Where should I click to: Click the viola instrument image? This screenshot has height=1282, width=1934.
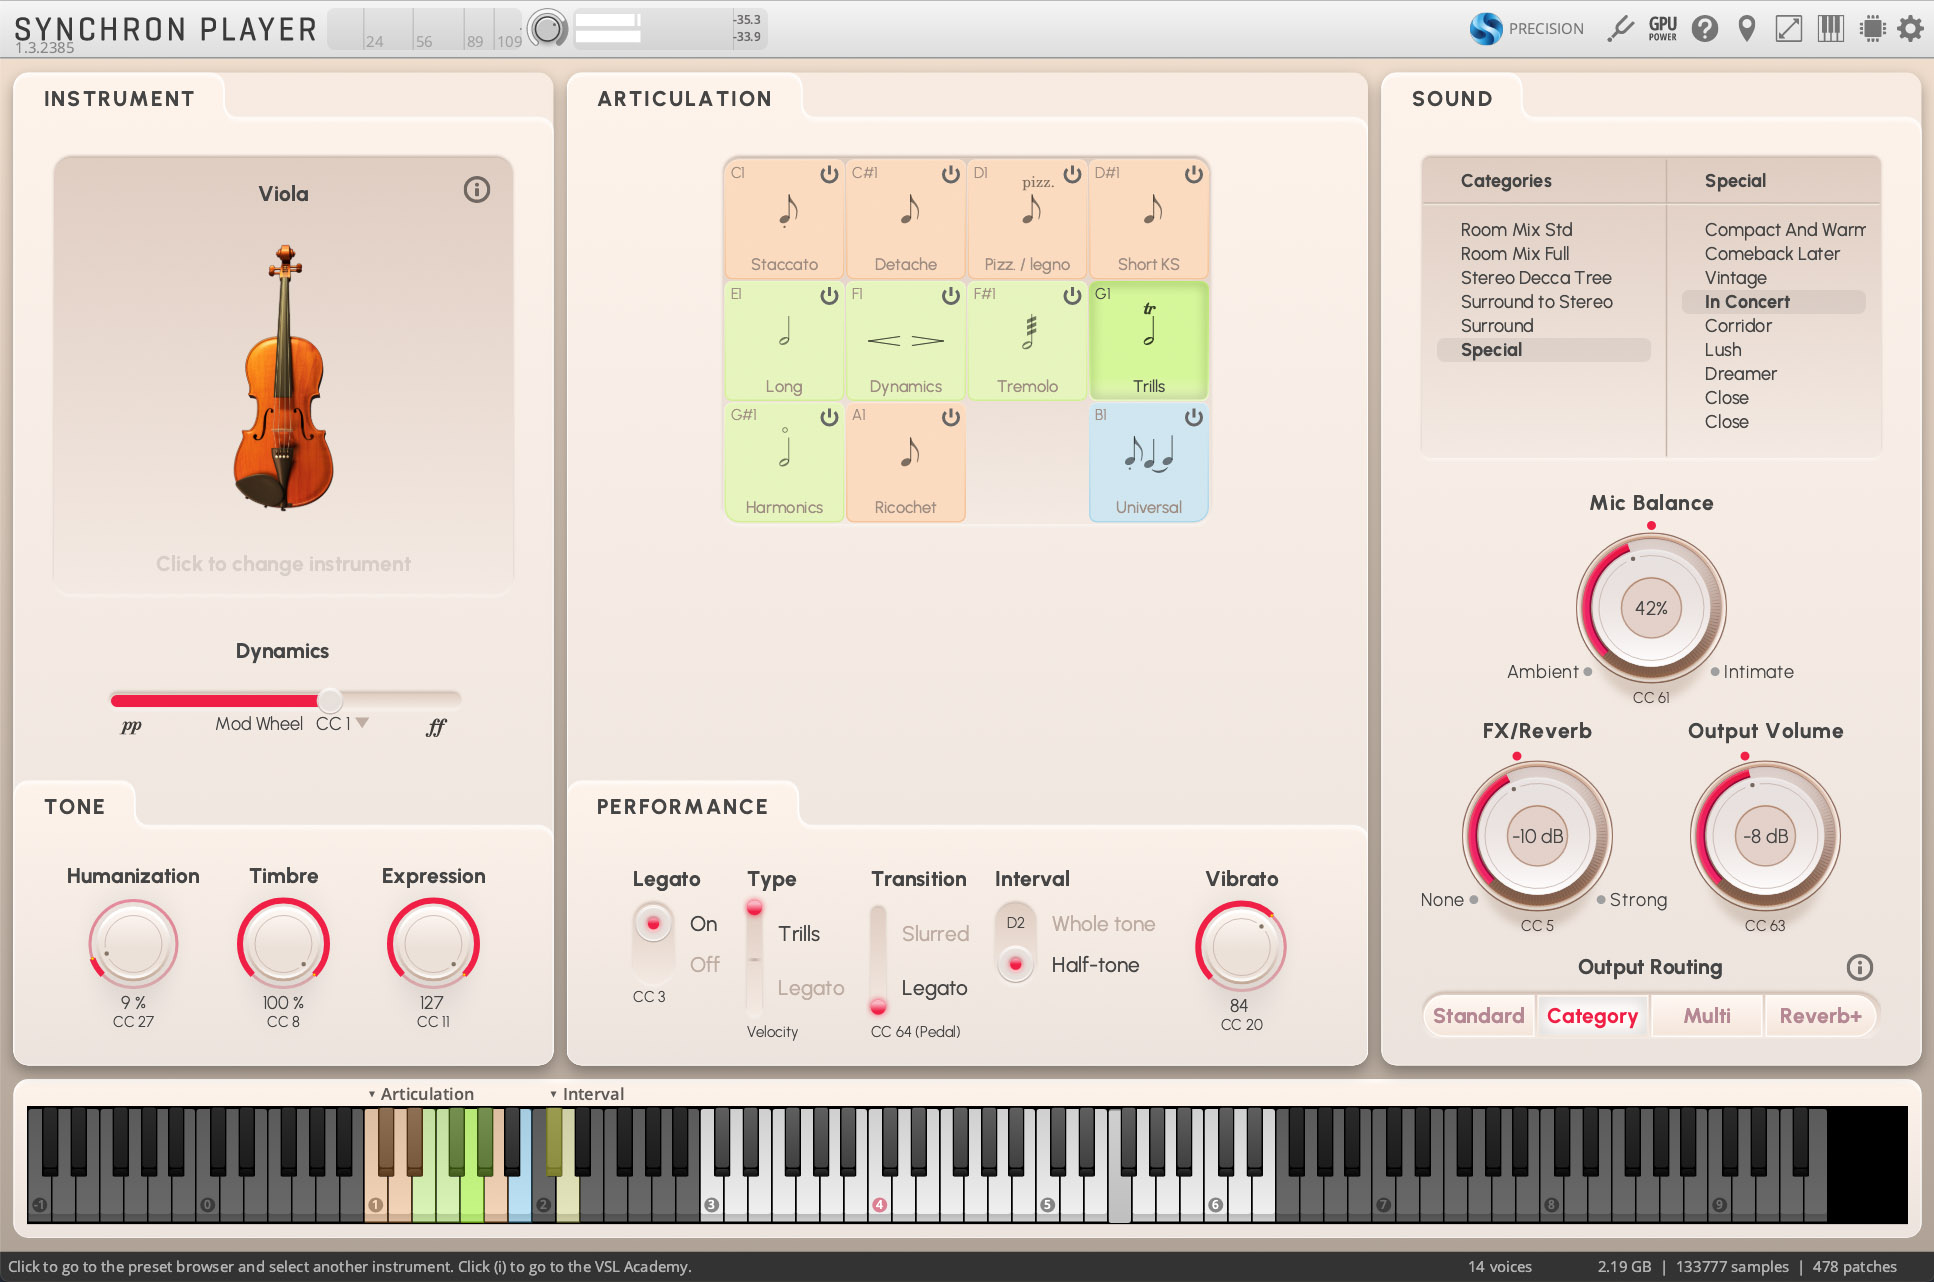(283, 378)
